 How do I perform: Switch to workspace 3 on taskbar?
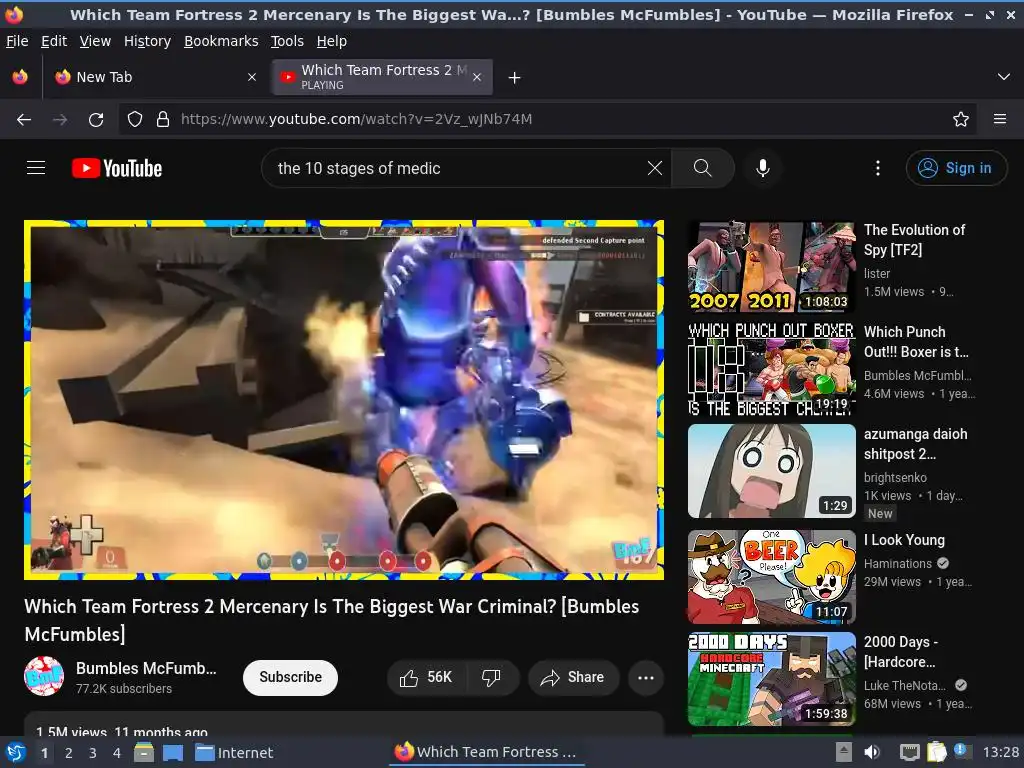click(x=93, y=753)
